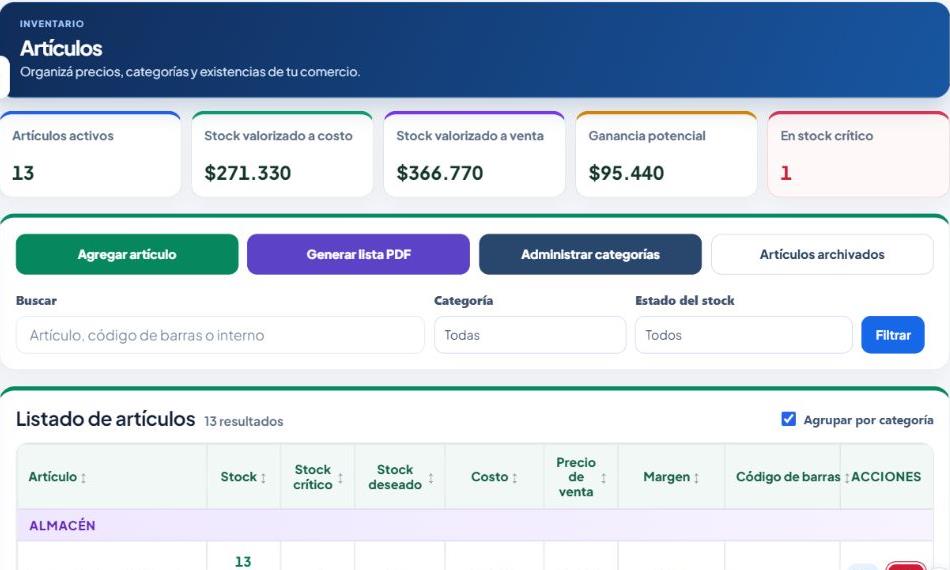This screenshot has height=570, width=950.
Task: Click the INVENTARIO breadcrumb label
Action: click(51, 24)
